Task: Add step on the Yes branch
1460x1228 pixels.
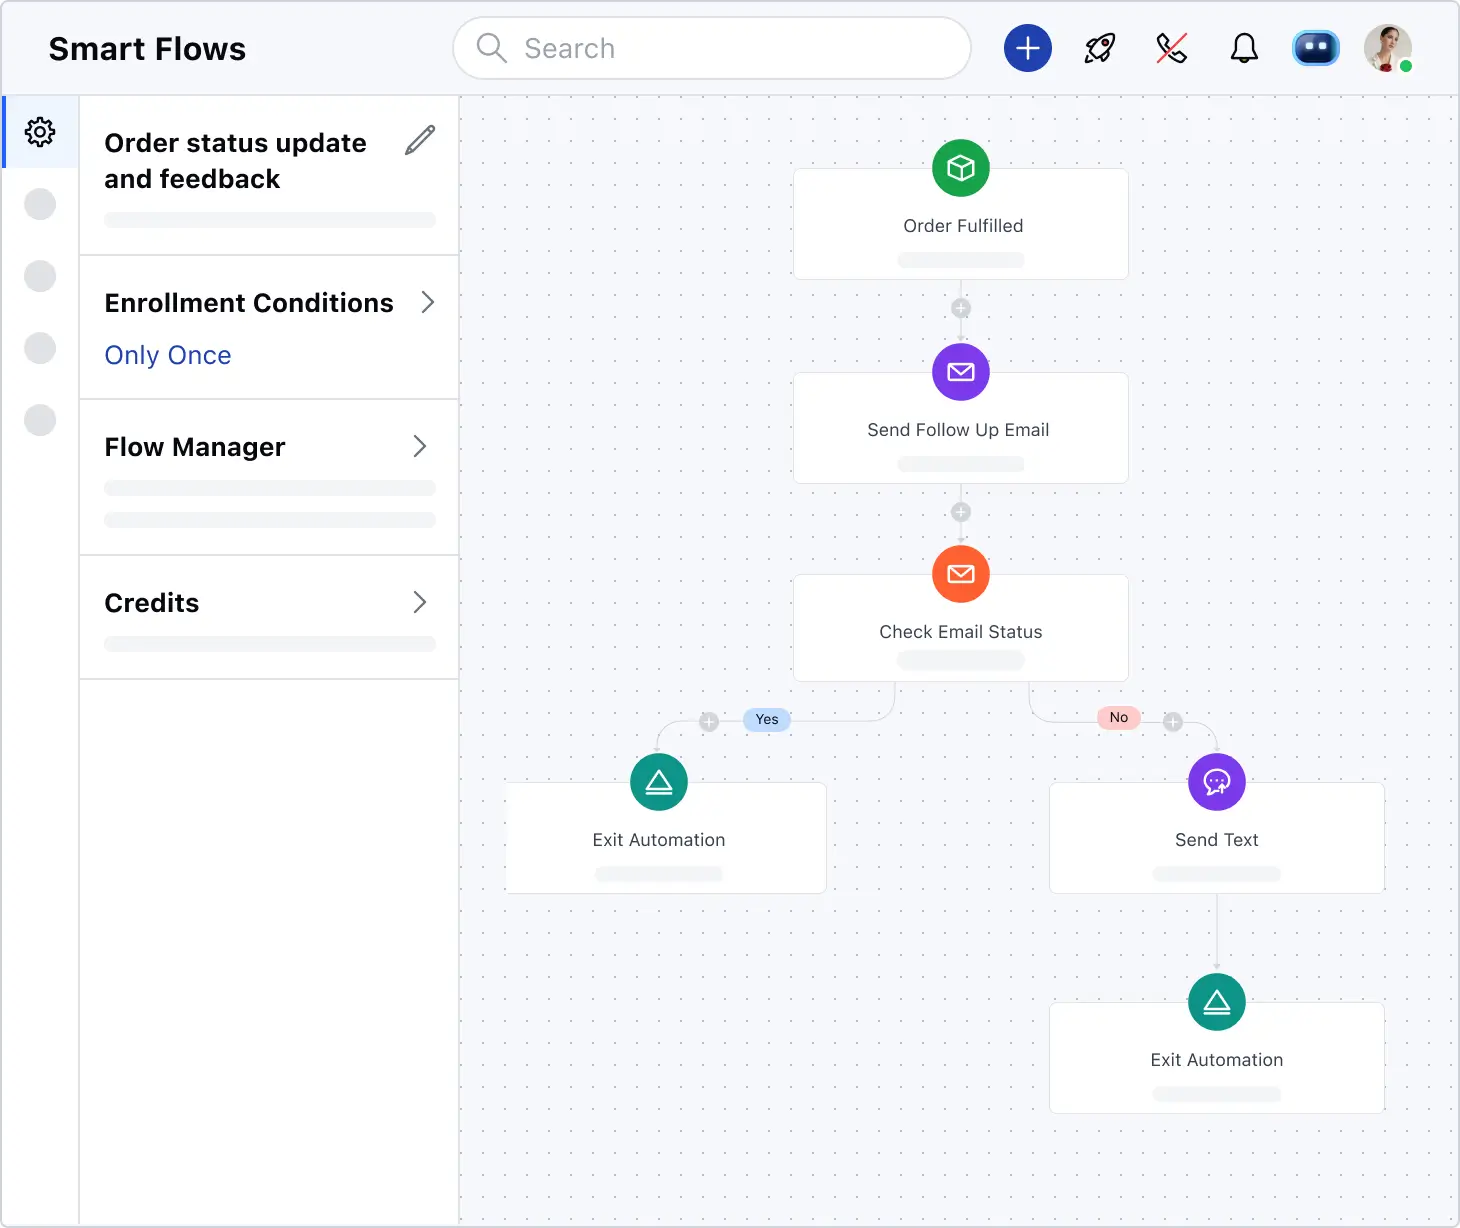Action: click(x=709, y=722)
